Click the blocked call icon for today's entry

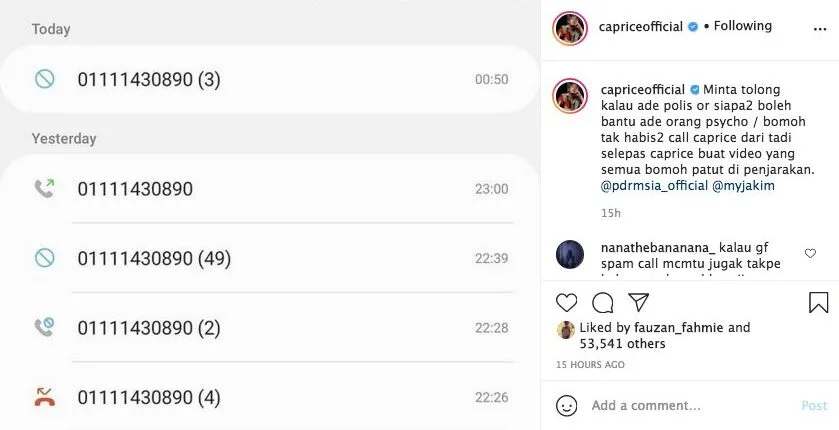(44, 79)
